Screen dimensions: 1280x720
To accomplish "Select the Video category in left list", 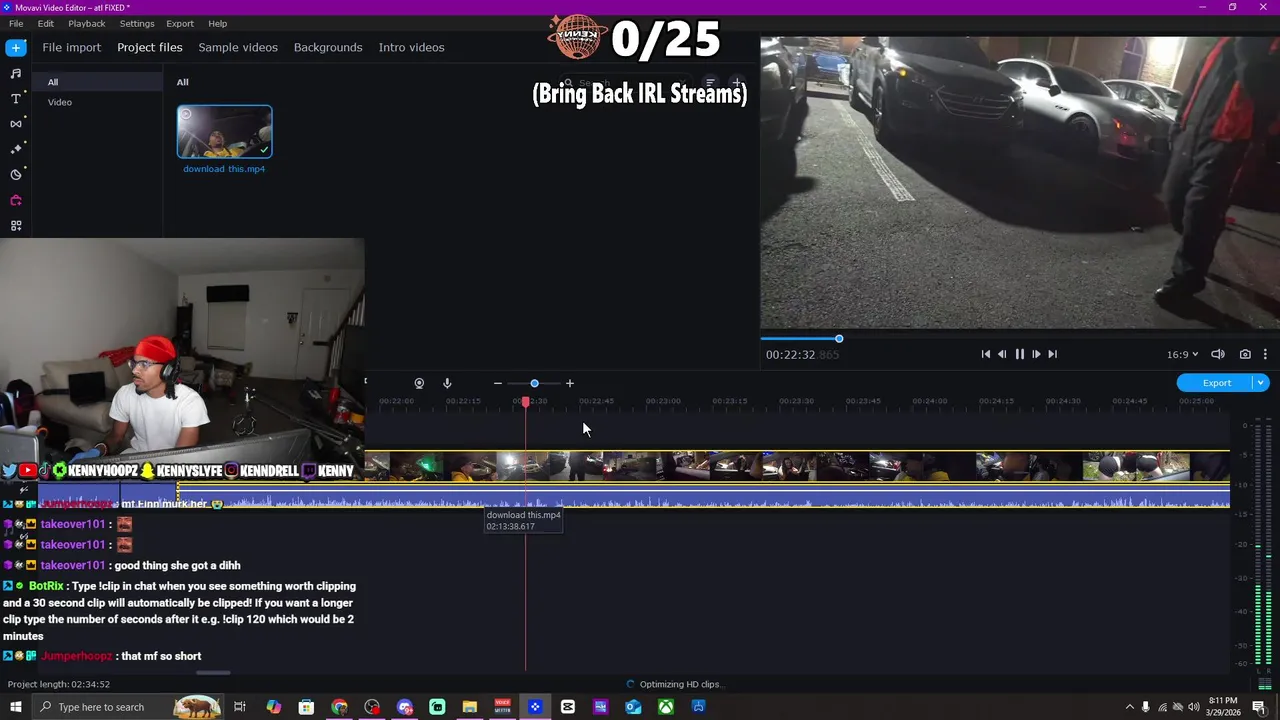I will point(60,102).
